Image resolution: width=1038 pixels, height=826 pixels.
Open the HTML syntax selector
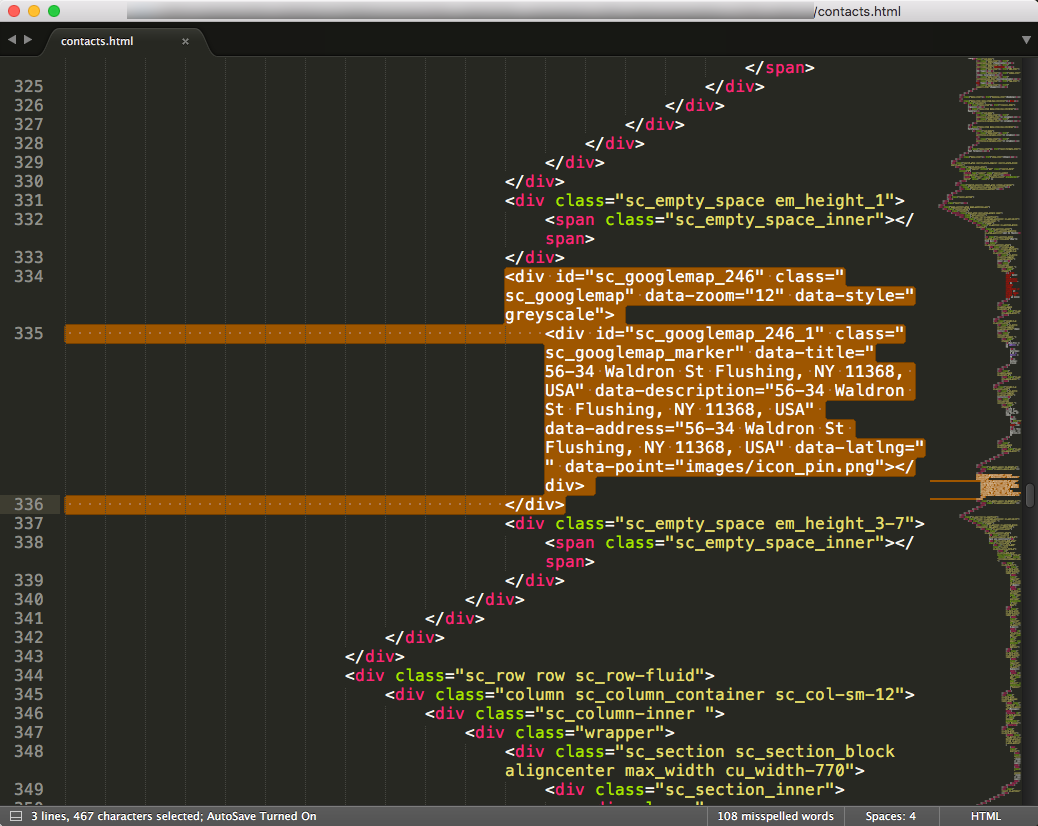pos(985,816)
